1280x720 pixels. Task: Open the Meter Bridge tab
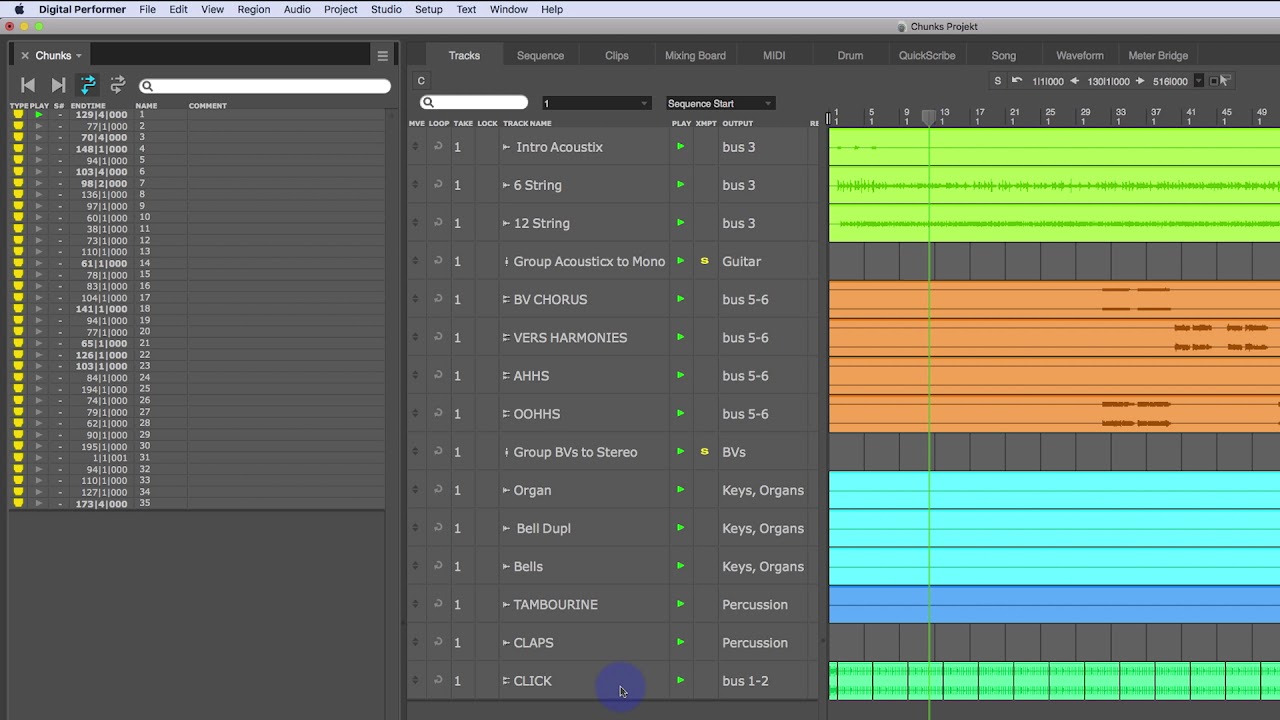[1158, 55]
